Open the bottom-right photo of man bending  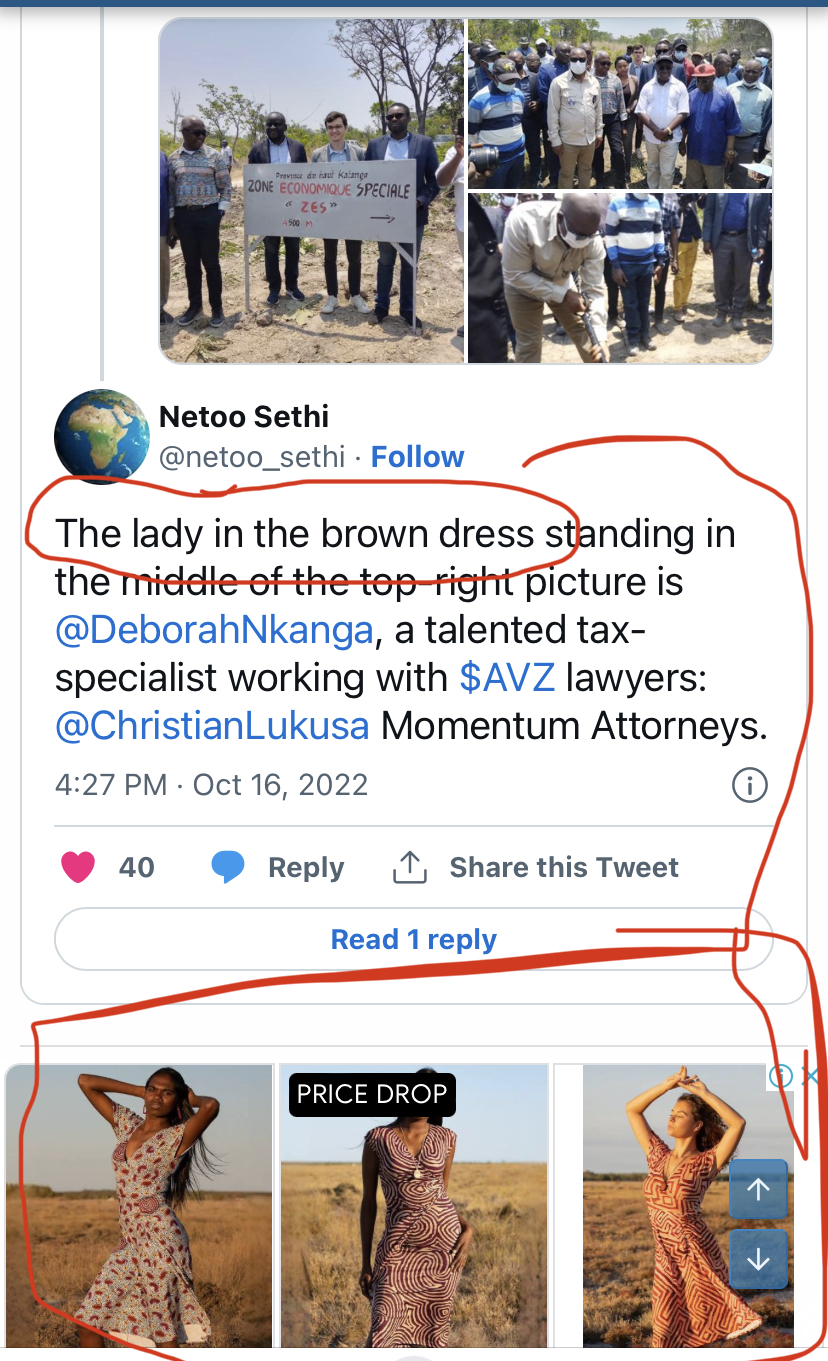click(620, 278)
